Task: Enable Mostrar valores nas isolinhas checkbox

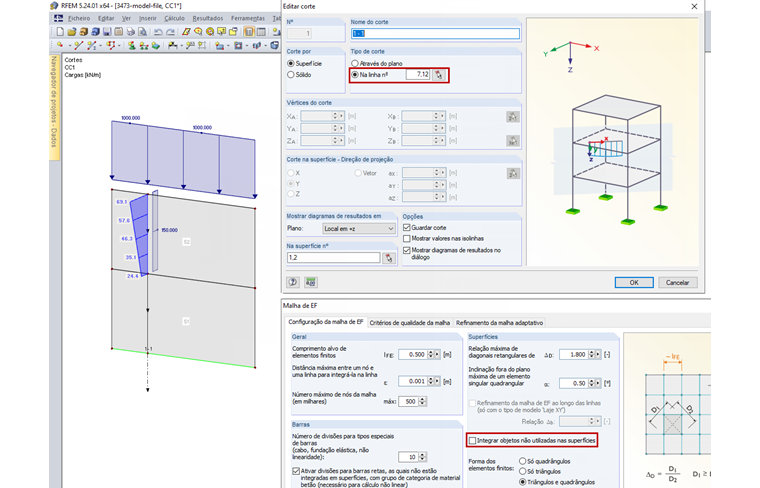Action: pyautogui.click(x=407, y=238)
